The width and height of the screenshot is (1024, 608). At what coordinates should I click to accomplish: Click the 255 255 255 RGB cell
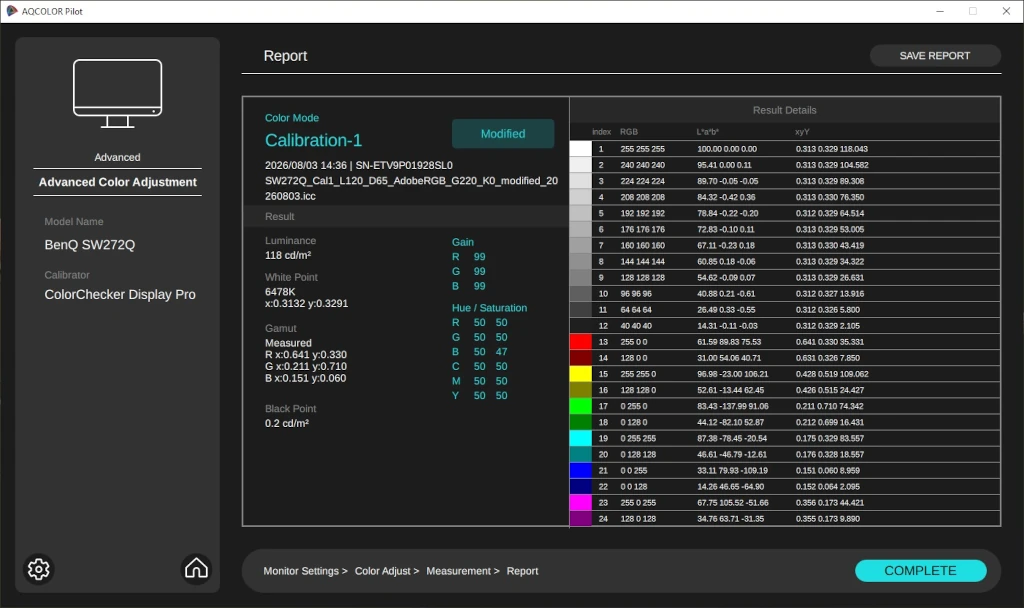click(x=643, y=149)
